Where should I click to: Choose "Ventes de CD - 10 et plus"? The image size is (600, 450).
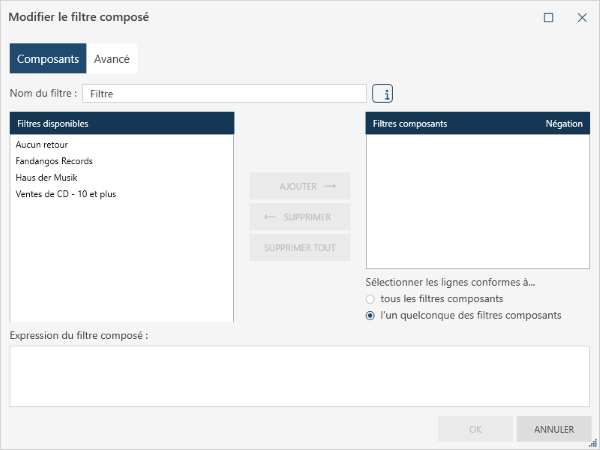66,194
